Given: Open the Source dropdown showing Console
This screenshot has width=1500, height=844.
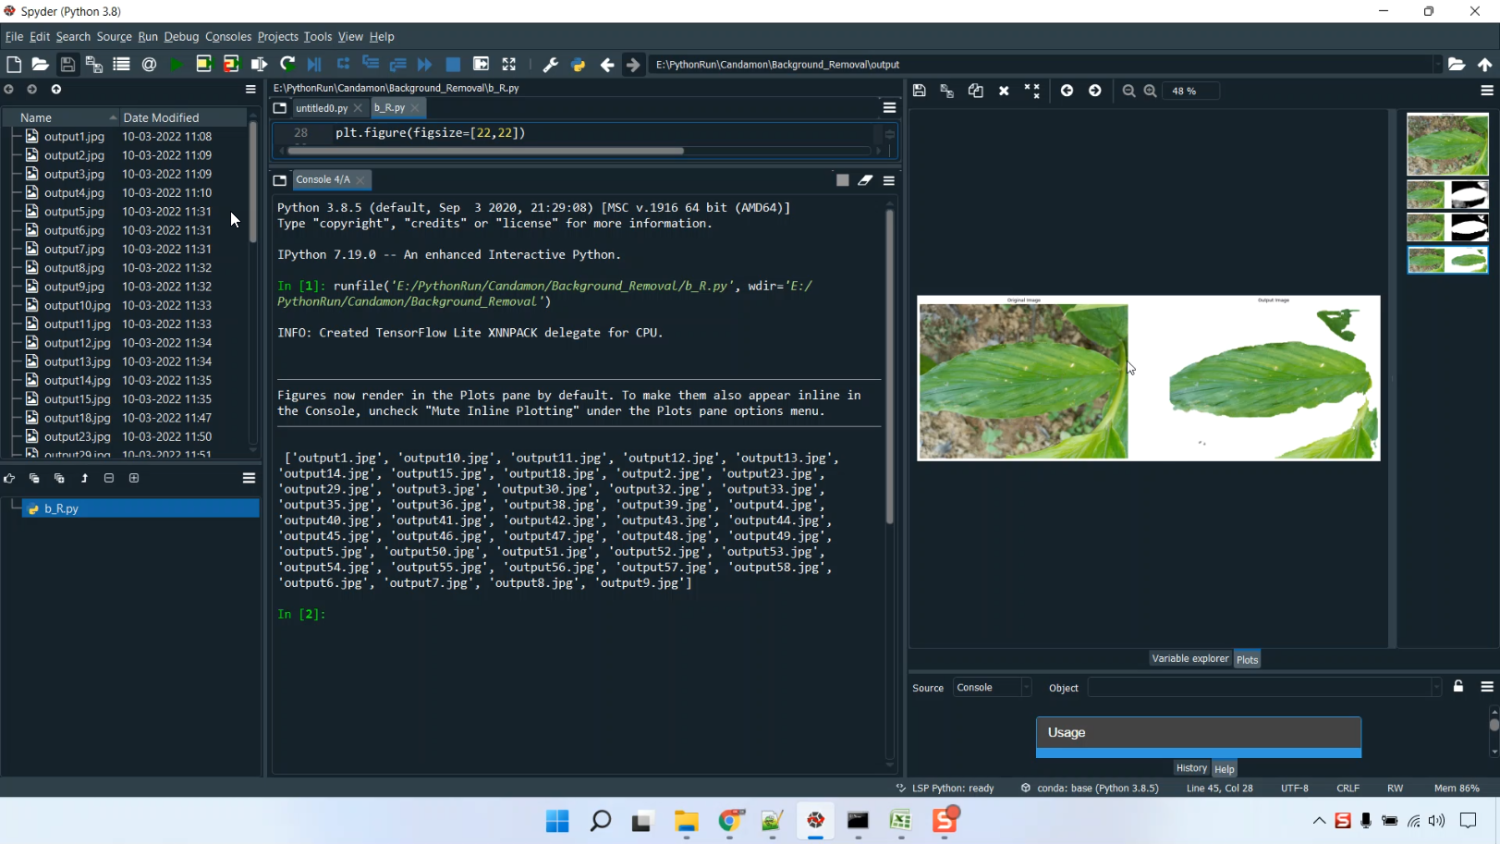Looking at the screenshot, I should (991, 687).
